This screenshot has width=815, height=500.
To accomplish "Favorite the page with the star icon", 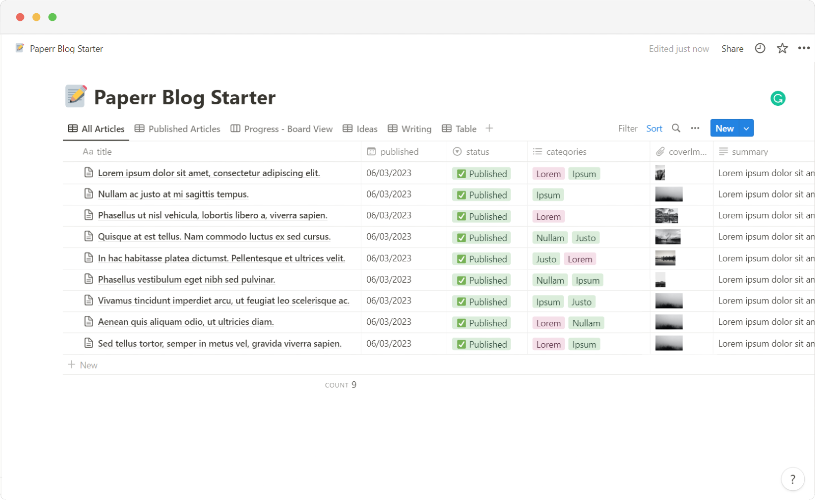I will point(782,48).
